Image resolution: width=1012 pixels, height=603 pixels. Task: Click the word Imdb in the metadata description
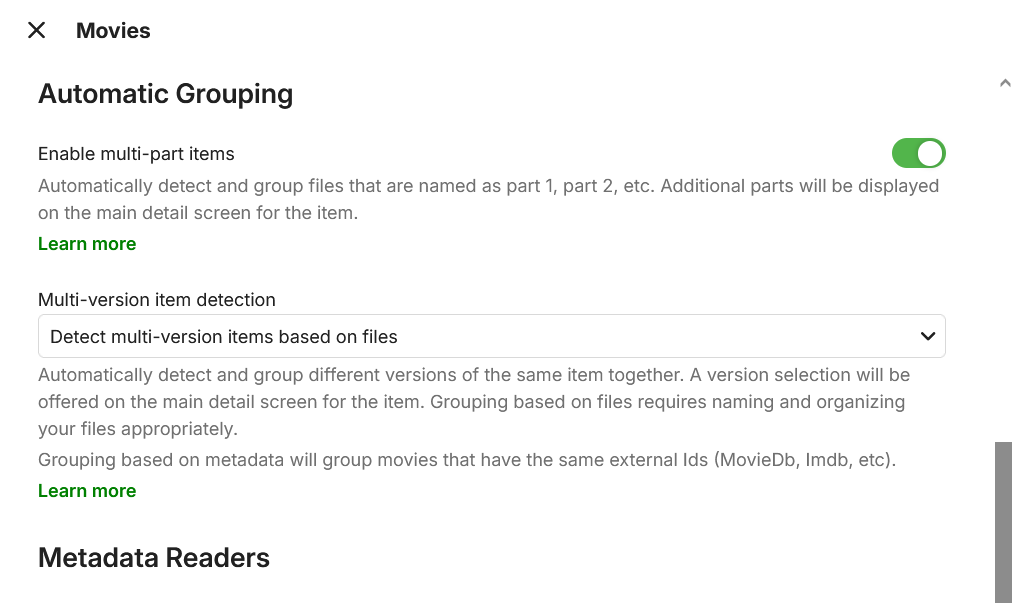[820, 461]
